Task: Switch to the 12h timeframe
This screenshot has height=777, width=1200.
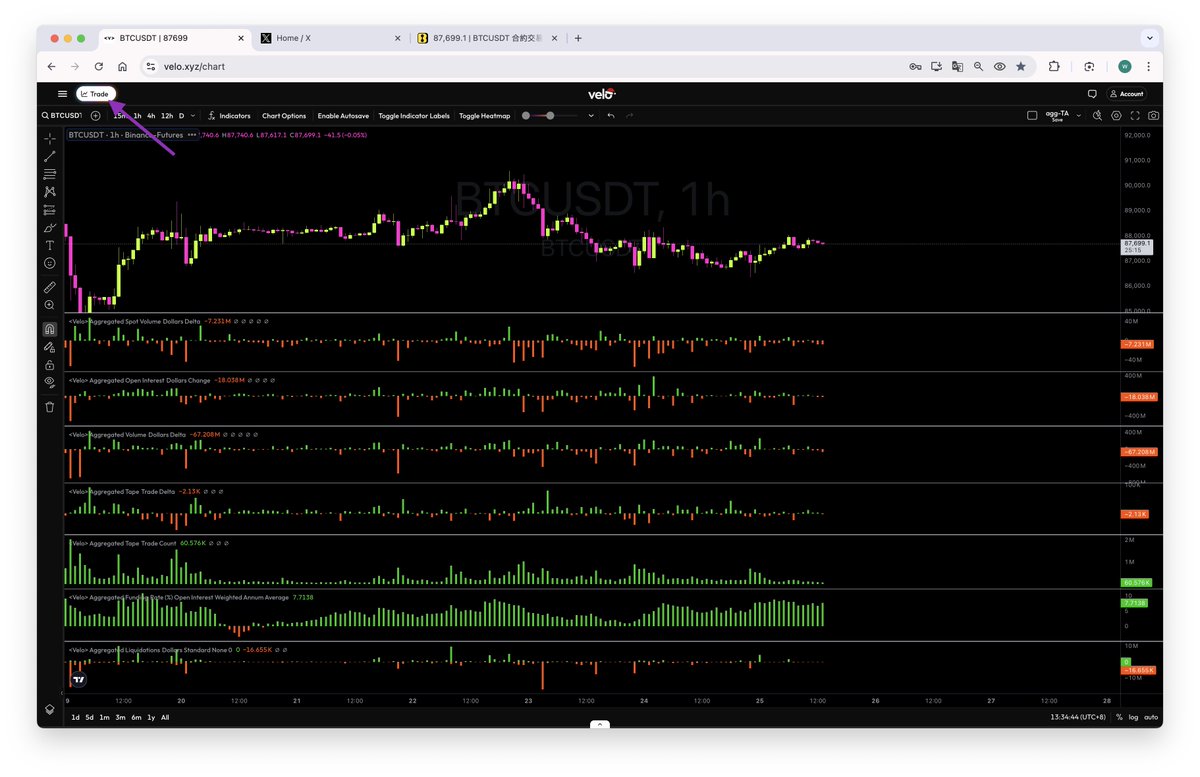Action: coord(167,116)
